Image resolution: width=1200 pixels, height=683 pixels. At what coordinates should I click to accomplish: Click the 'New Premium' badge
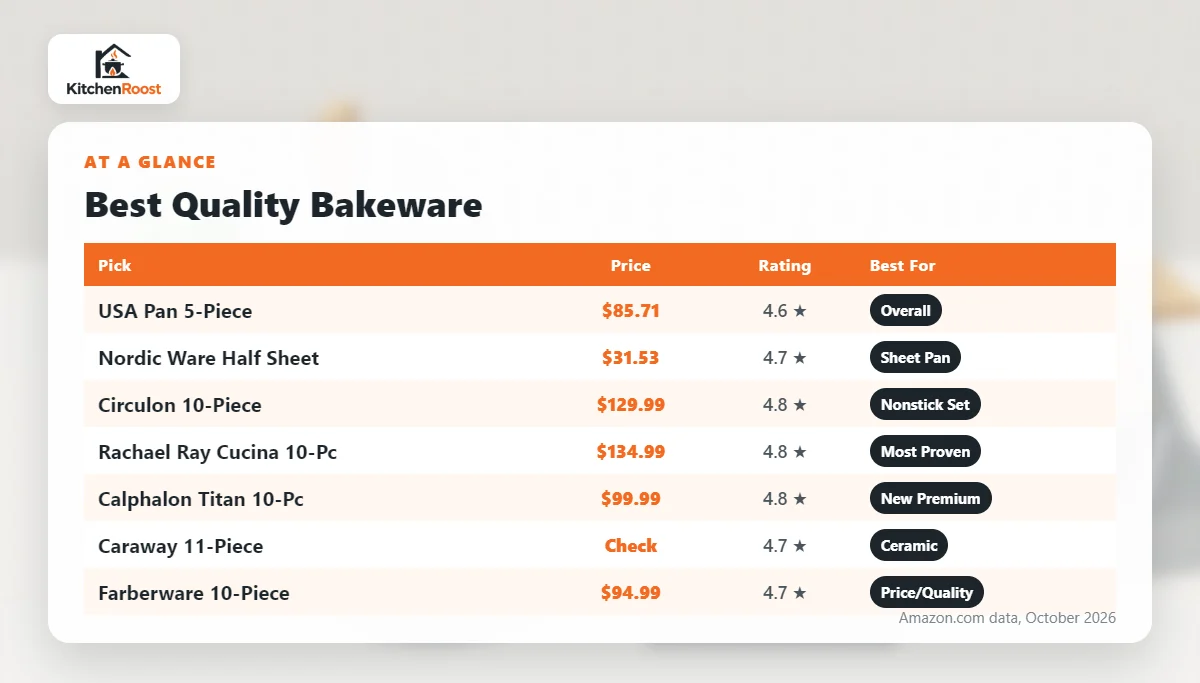(931, 499)
